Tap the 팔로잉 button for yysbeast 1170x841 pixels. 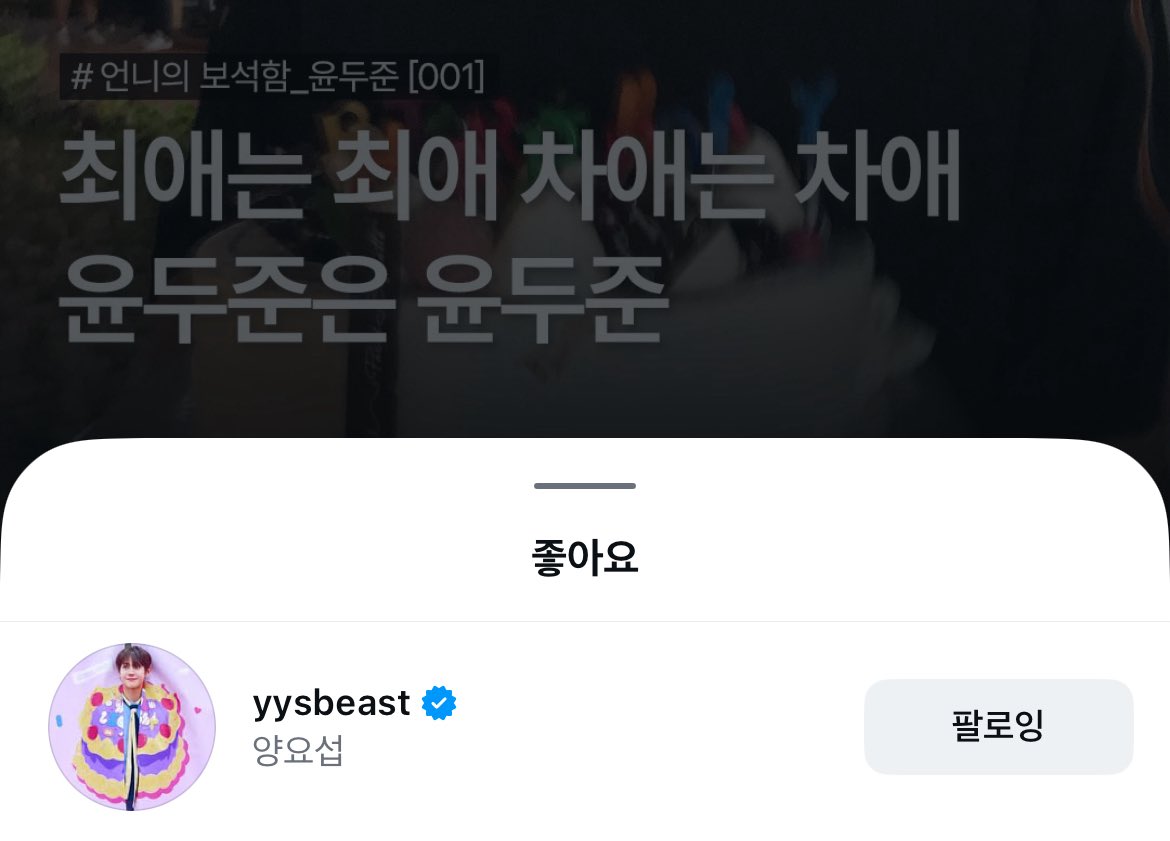(998, 726)
